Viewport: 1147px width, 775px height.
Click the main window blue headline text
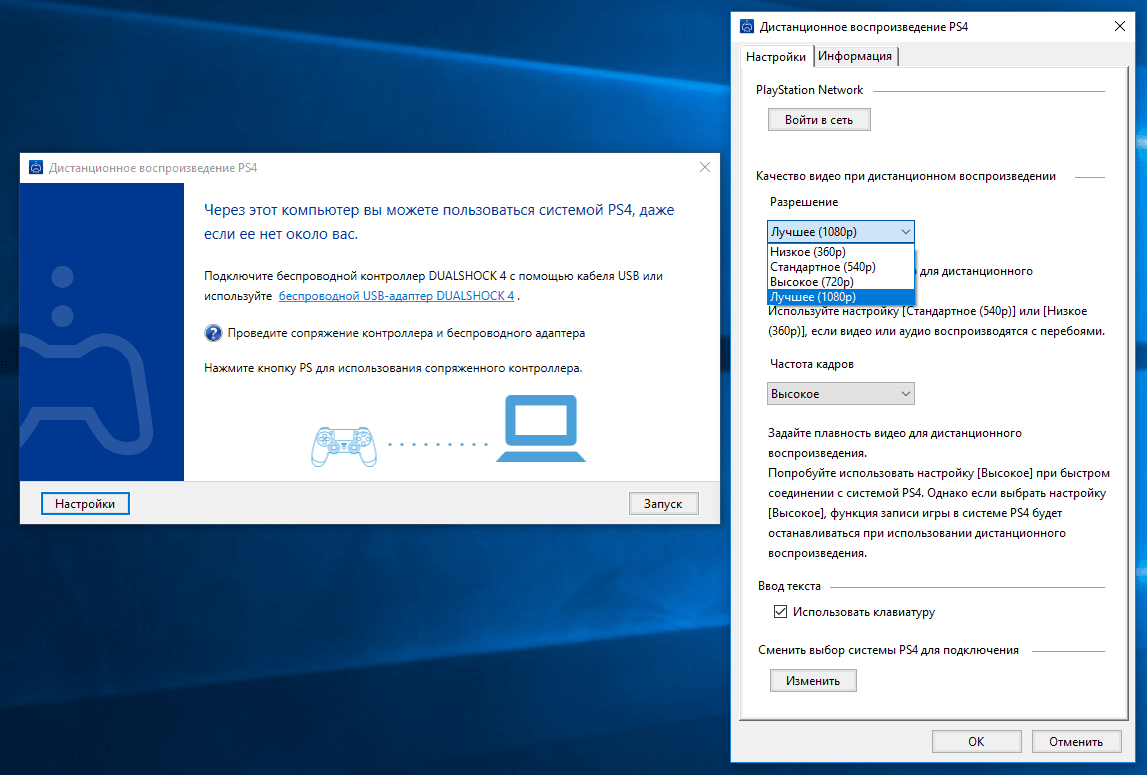click(439, 222)
